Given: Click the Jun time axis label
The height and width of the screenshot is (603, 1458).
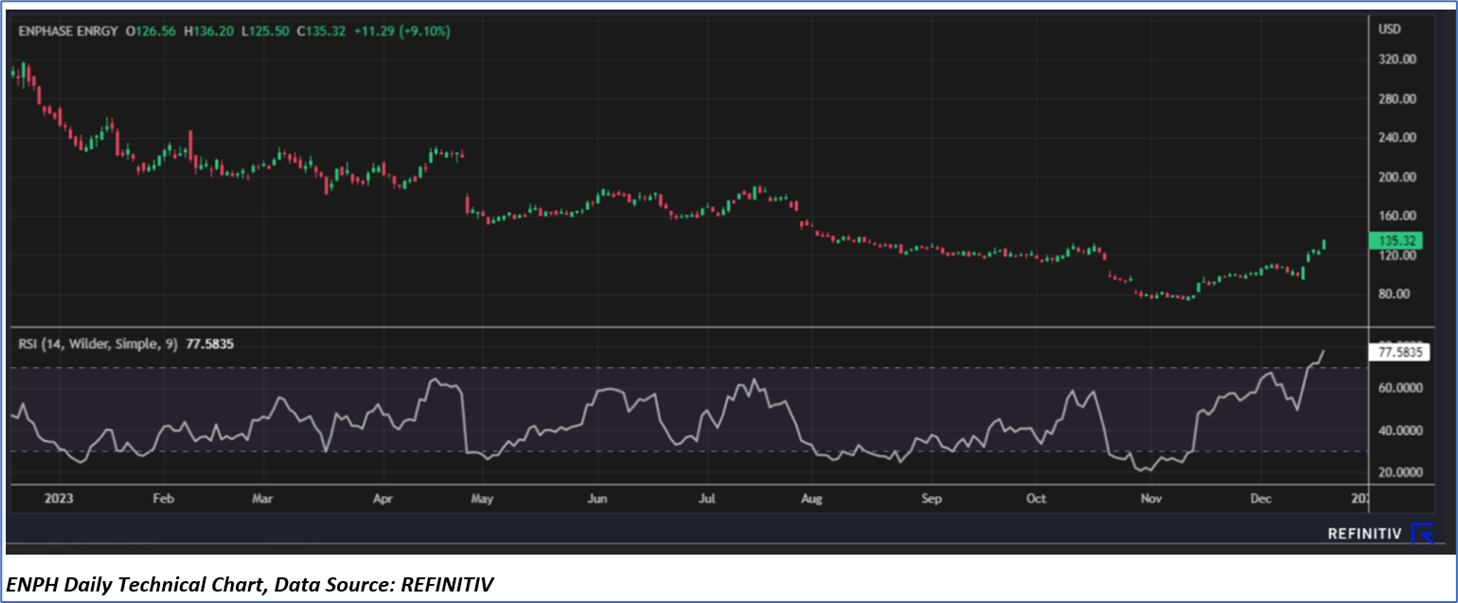Looking at the screenshot, I should click(x=597, y=497).
